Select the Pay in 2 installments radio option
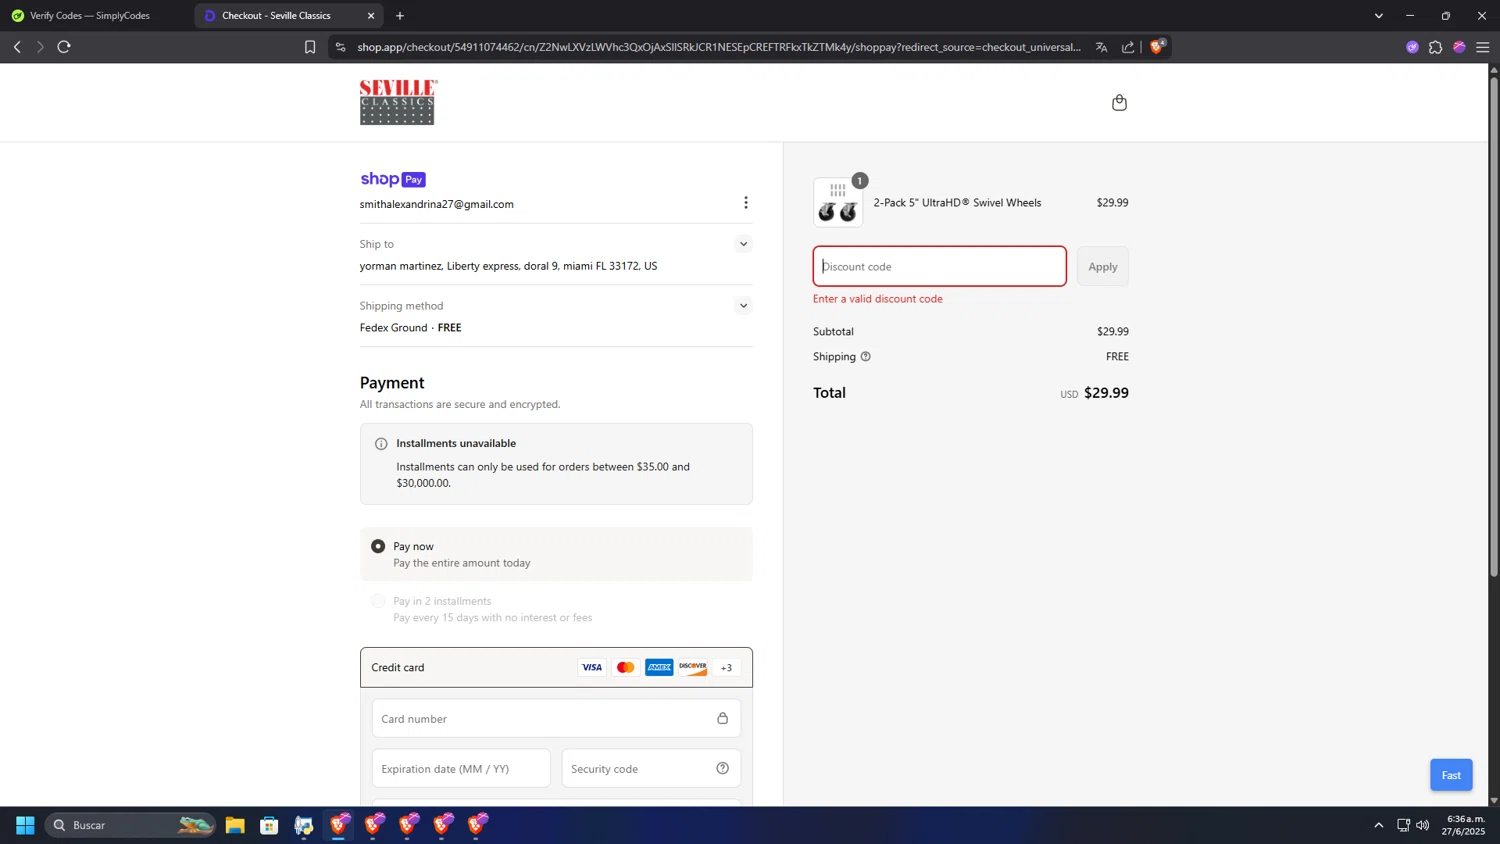The width and height of the screenshot is (1500, 844). [x=378, y=601]
